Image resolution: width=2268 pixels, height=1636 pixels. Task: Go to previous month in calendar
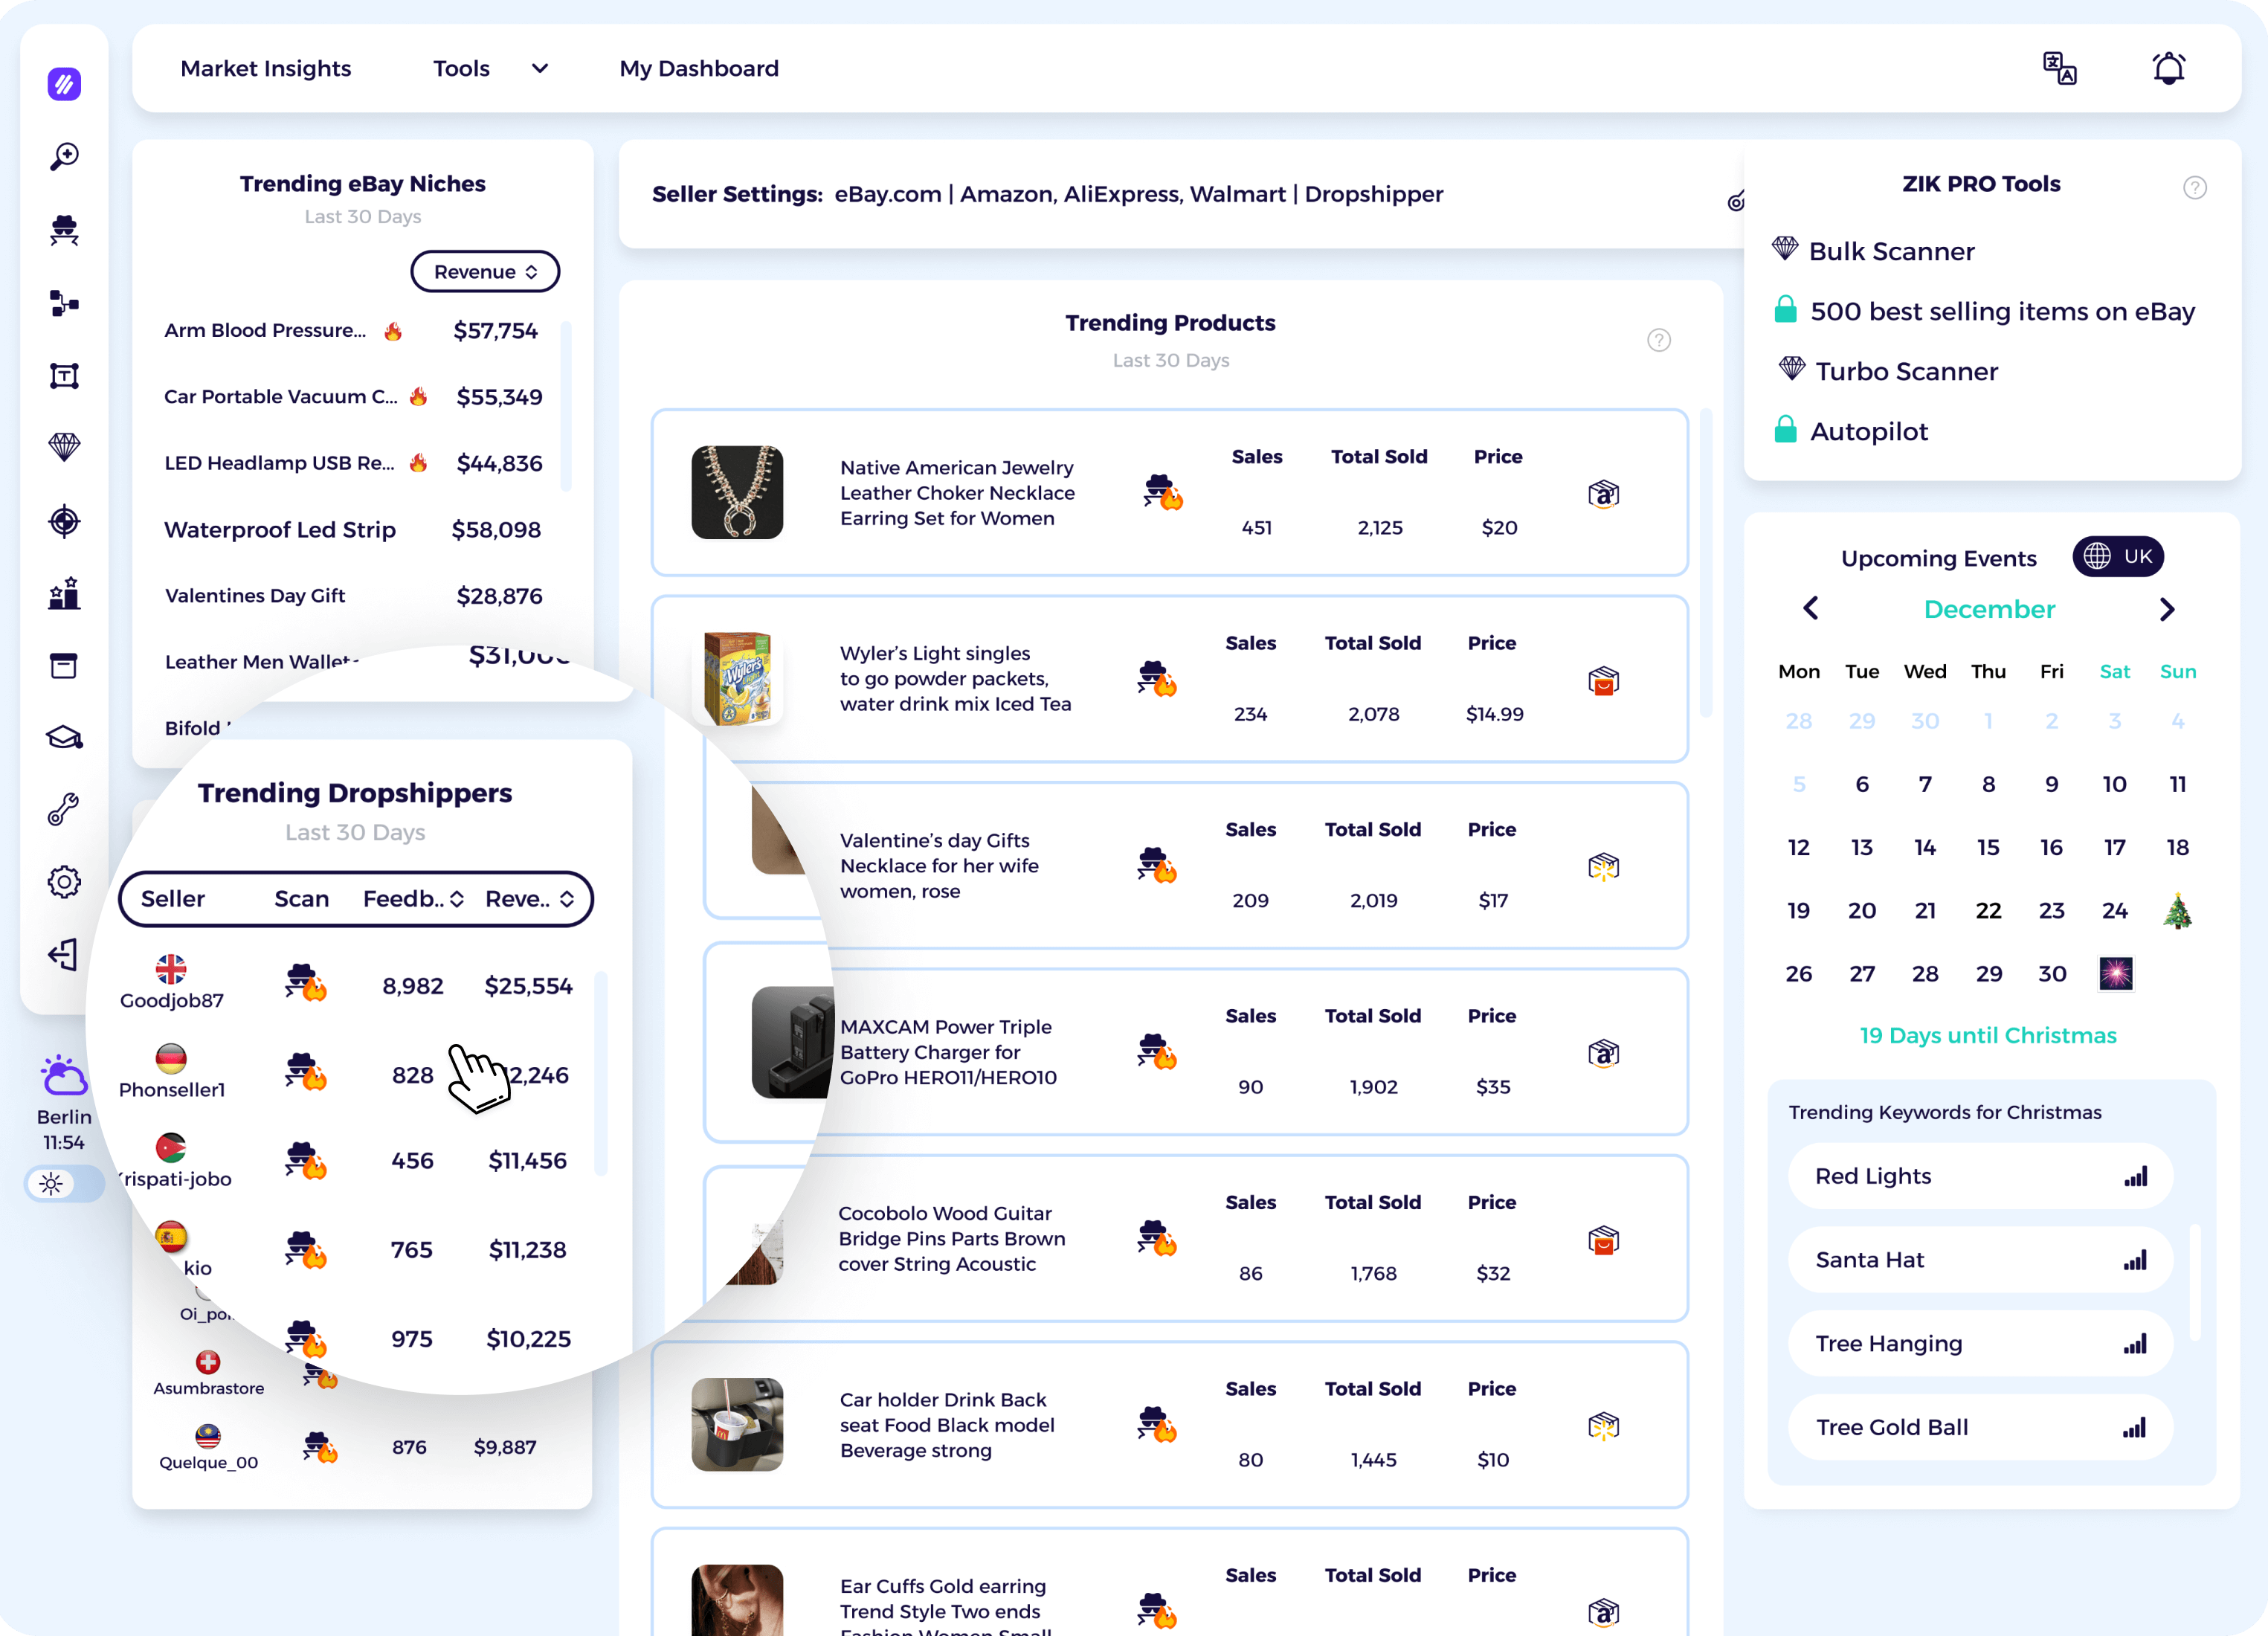[1811, 608]
